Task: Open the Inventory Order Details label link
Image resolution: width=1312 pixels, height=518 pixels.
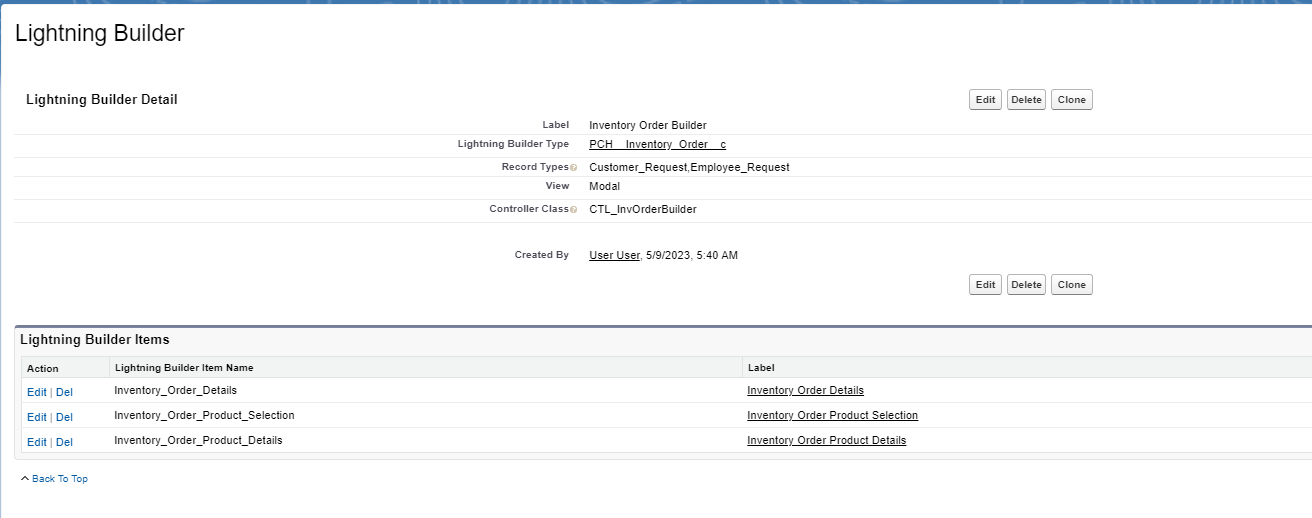Action: point(805,391)
